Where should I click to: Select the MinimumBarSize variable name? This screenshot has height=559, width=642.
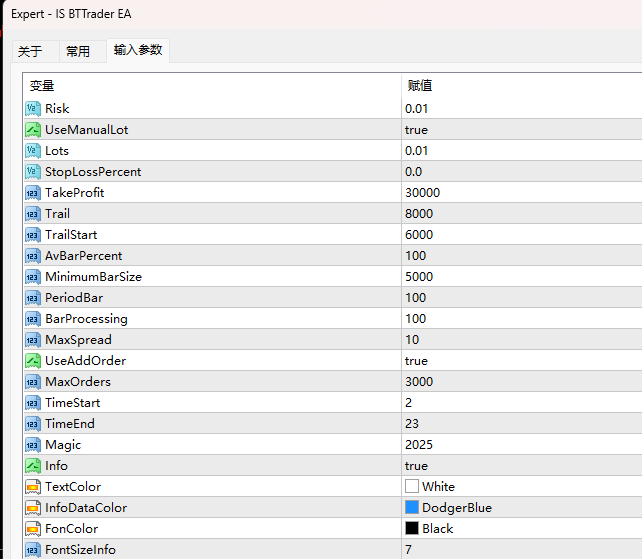[x=93, y=277]
